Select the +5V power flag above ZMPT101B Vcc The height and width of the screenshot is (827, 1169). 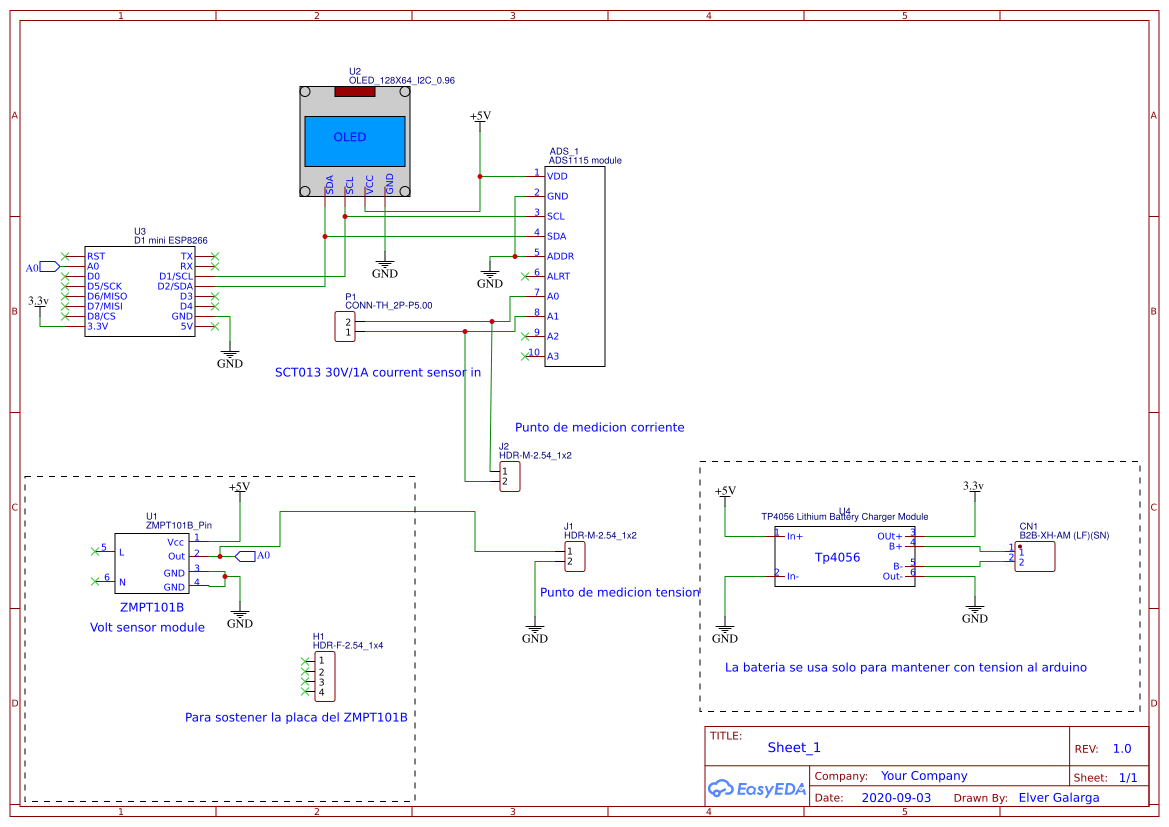(x=238, y=488)
